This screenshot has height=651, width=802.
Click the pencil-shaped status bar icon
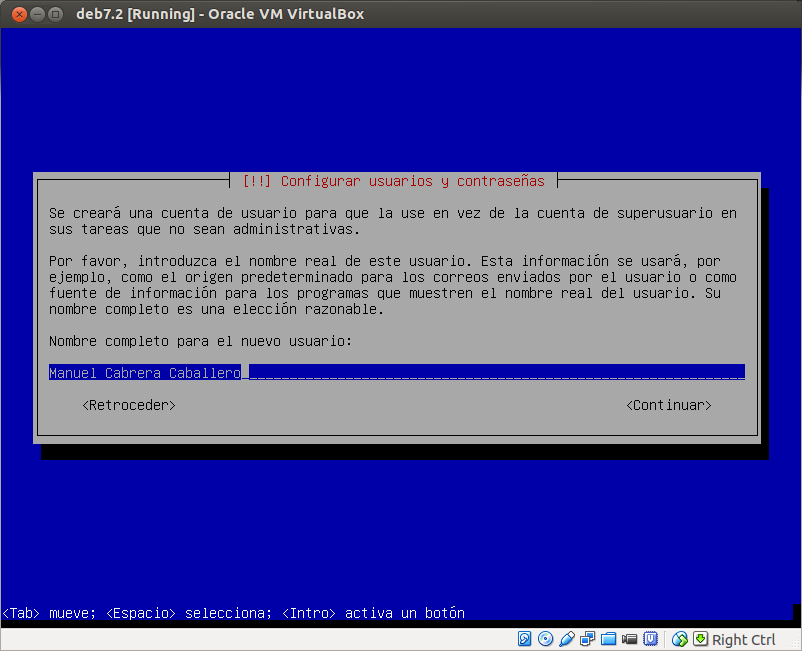tap(566, 638)
